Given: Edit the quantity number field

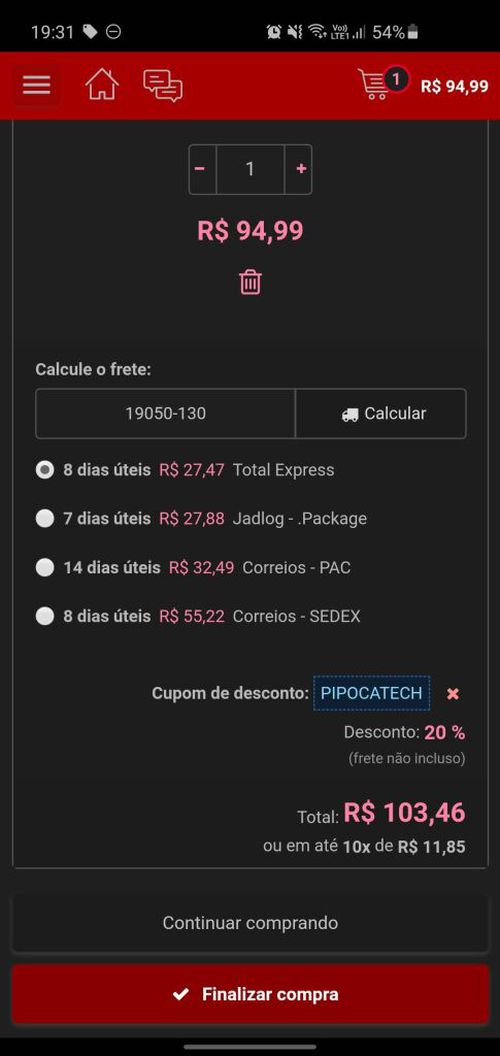Looking at the screenshot, I should [250, 169].
